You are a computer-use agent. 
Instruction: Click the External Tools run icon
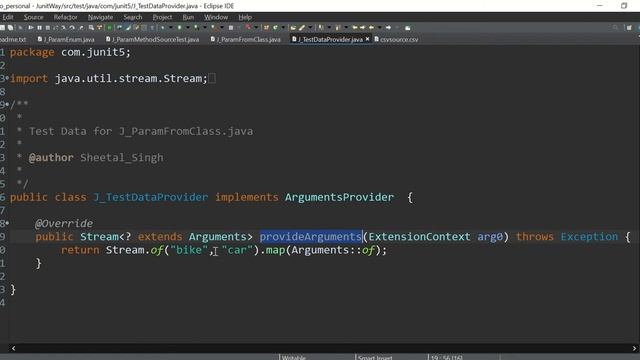tap(213, 27)
